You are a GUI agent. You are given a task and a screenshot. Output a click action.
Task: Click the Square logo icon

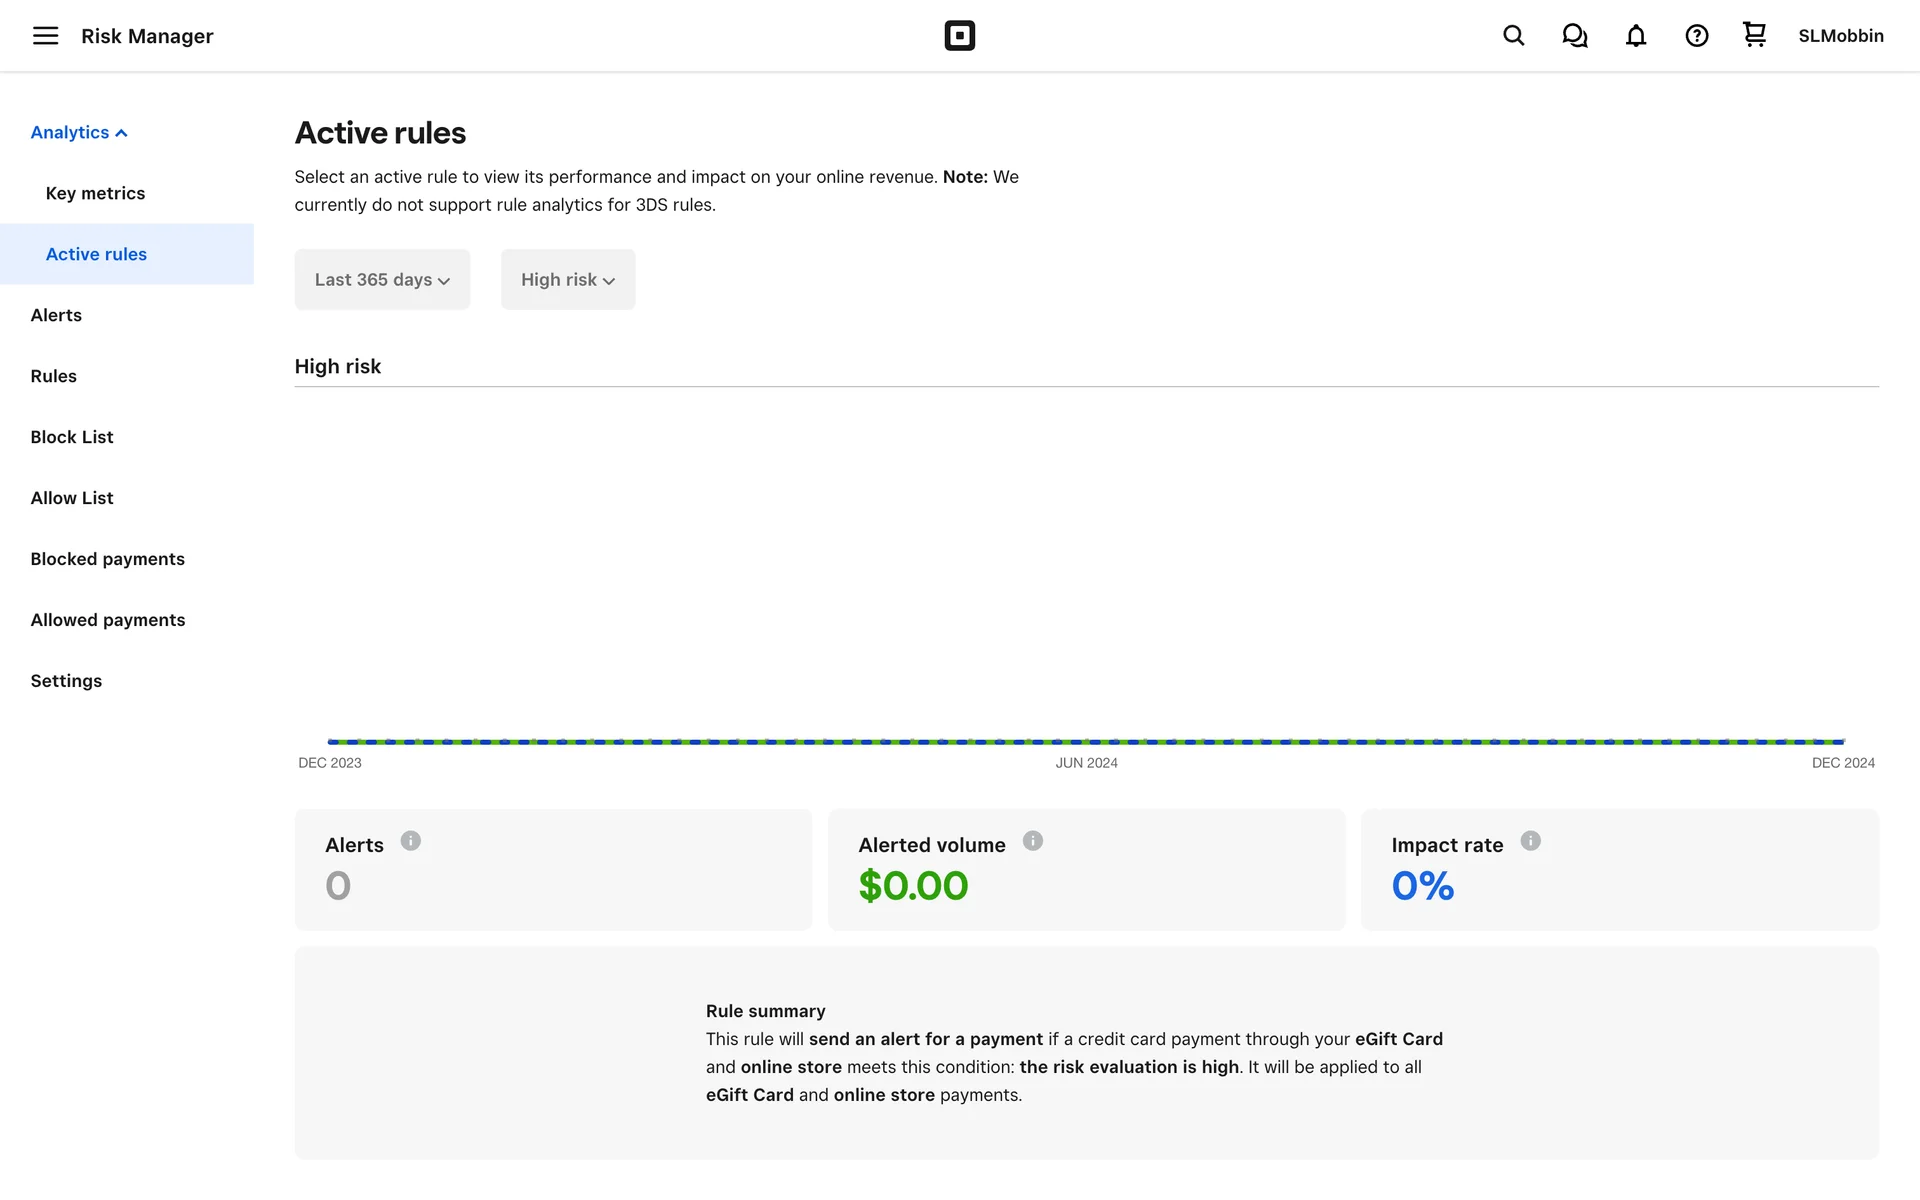[x=959, y=36]
